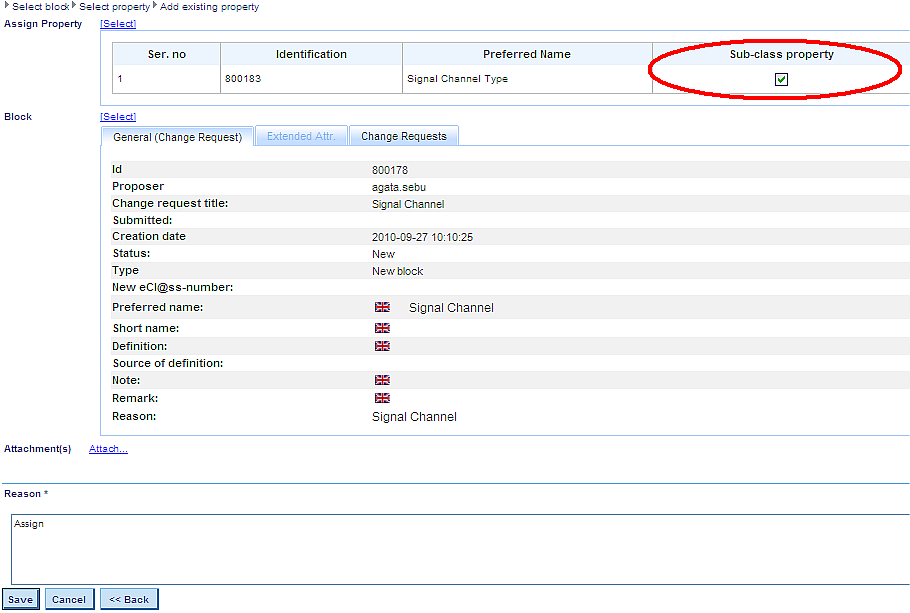Click the UK flag in Note row
The width and height of the screenshot is (910, 613).
click(x=382, y=380)
